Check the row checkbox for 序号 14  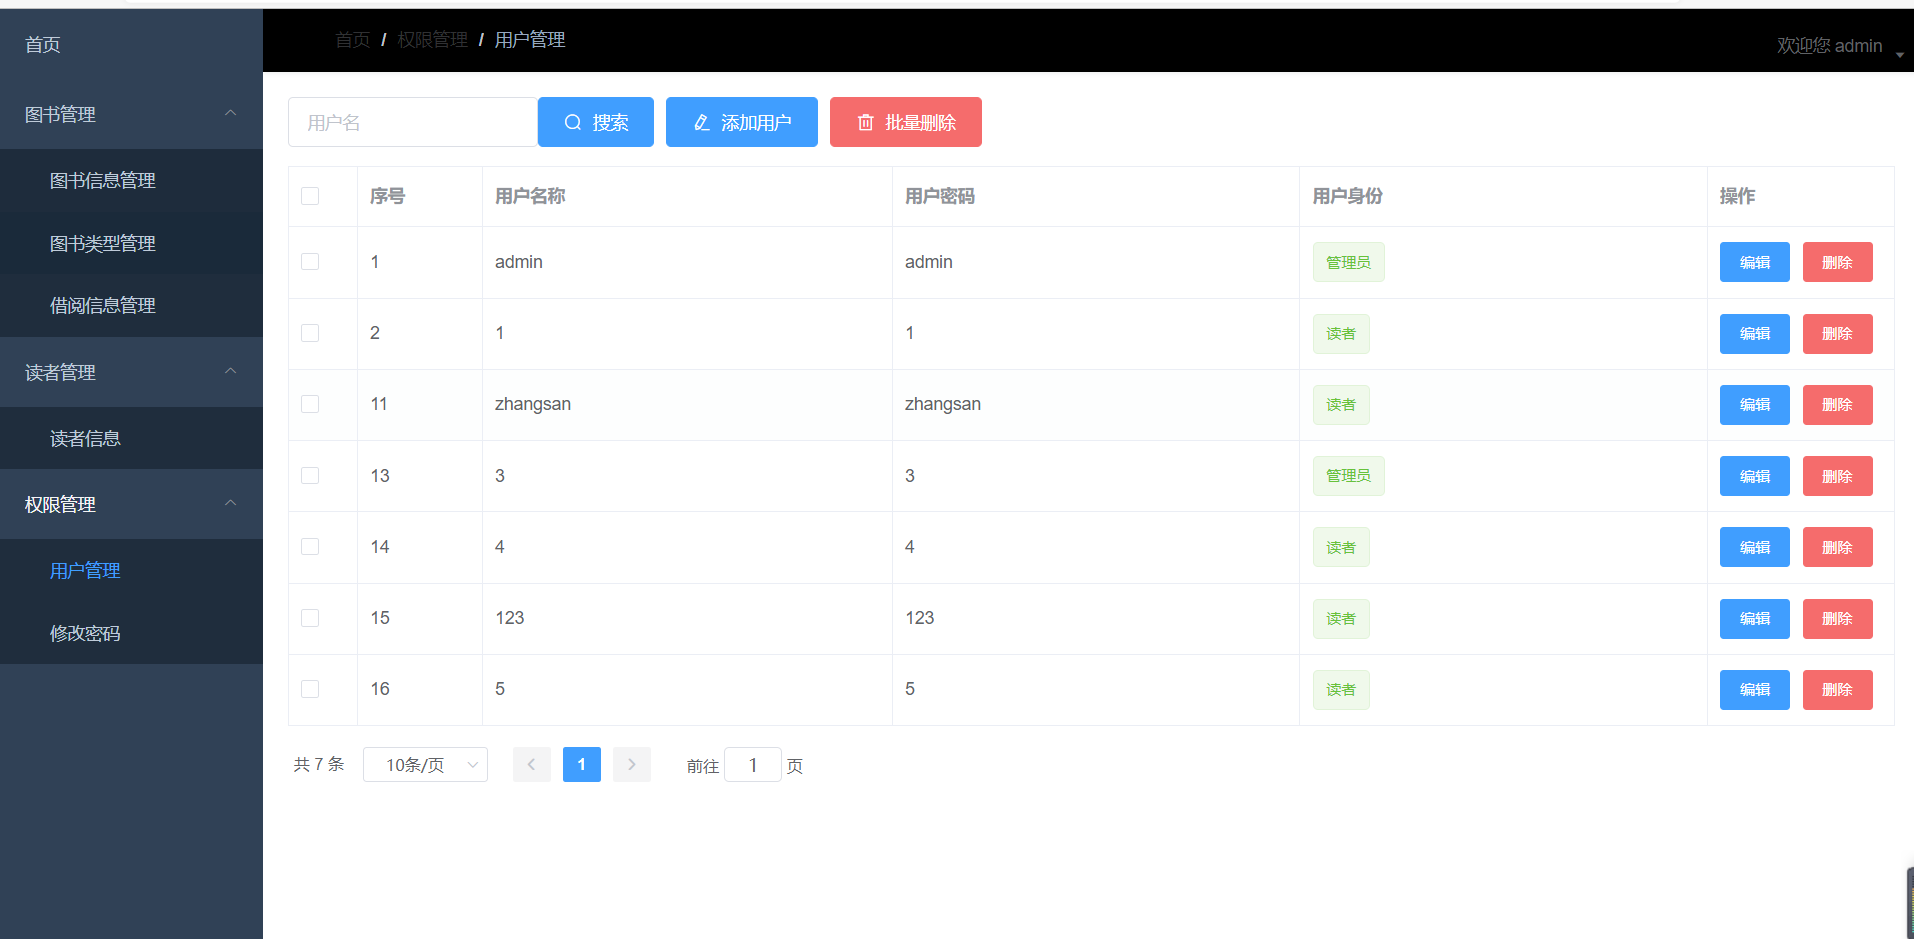(310, 547)
